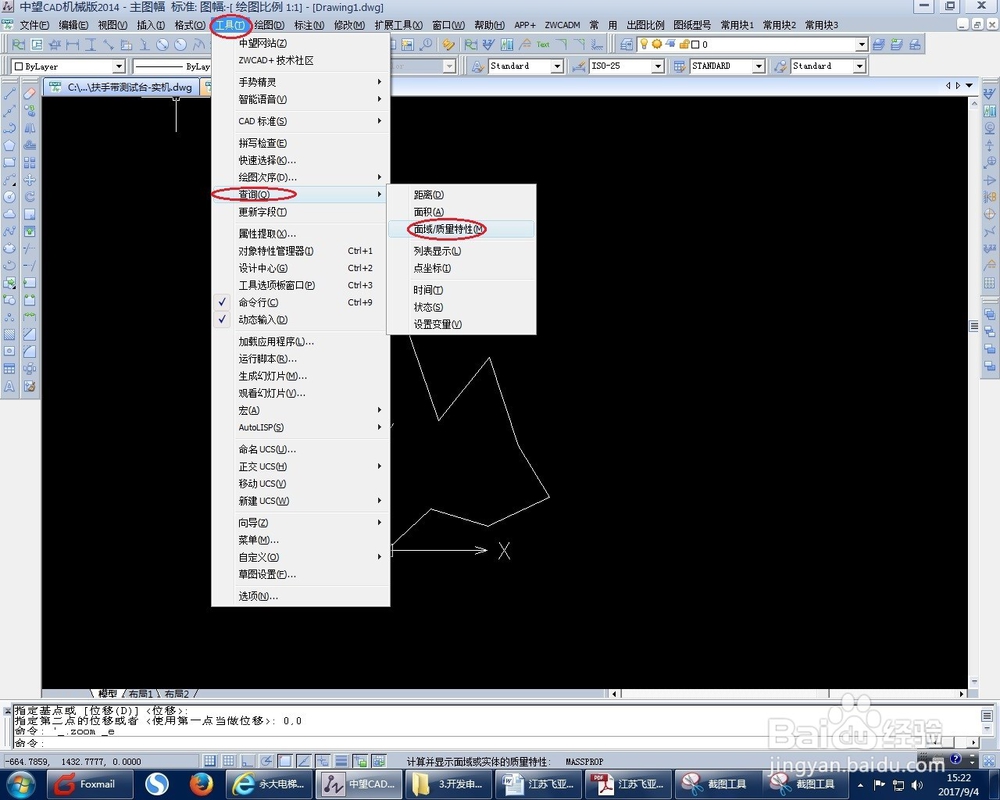
Task: Open 中望网站(Z) link in menu
Action: (x=300, y=43)
